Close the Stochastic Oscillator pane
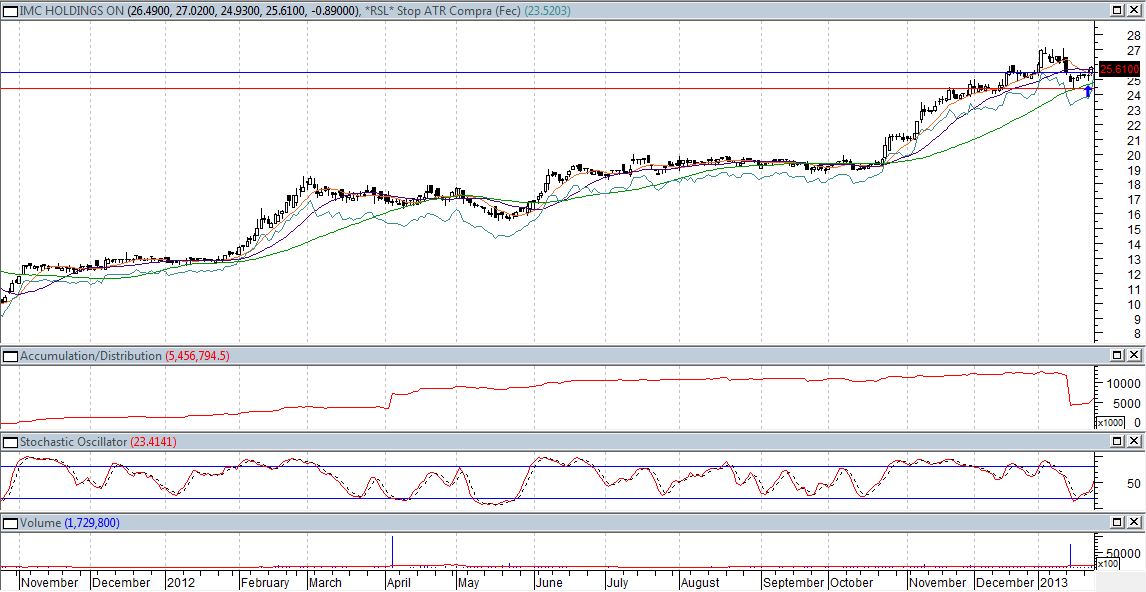The height and width of the screenshot is (592, 1146). [1136, 441]
